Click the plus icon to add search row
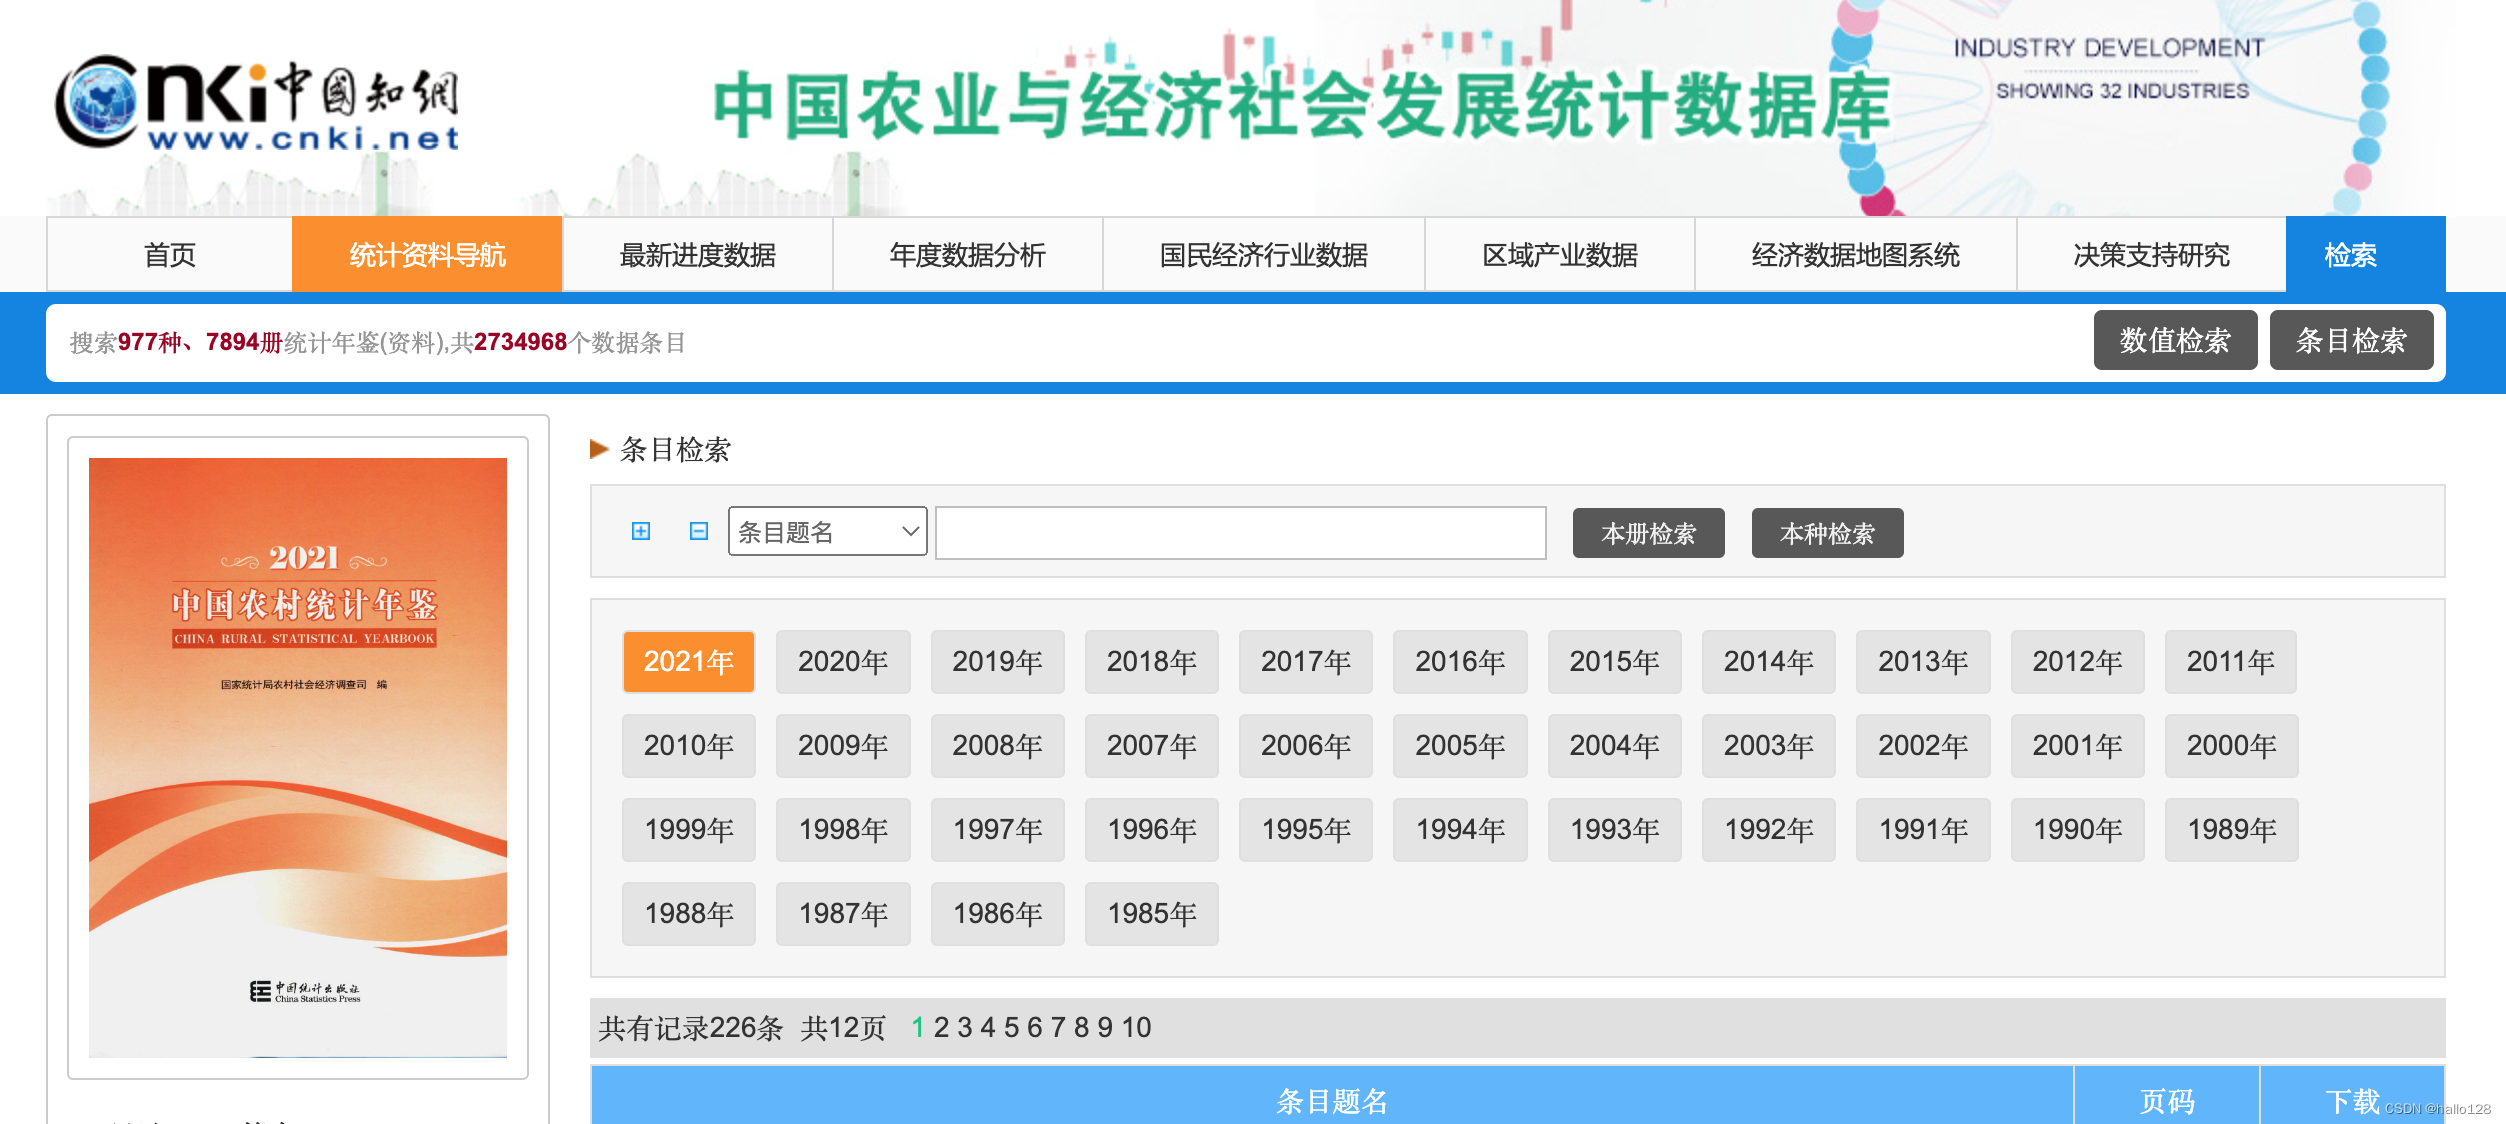The height and width of the screenshot is (1124, 2506). (x=641, y=531)
